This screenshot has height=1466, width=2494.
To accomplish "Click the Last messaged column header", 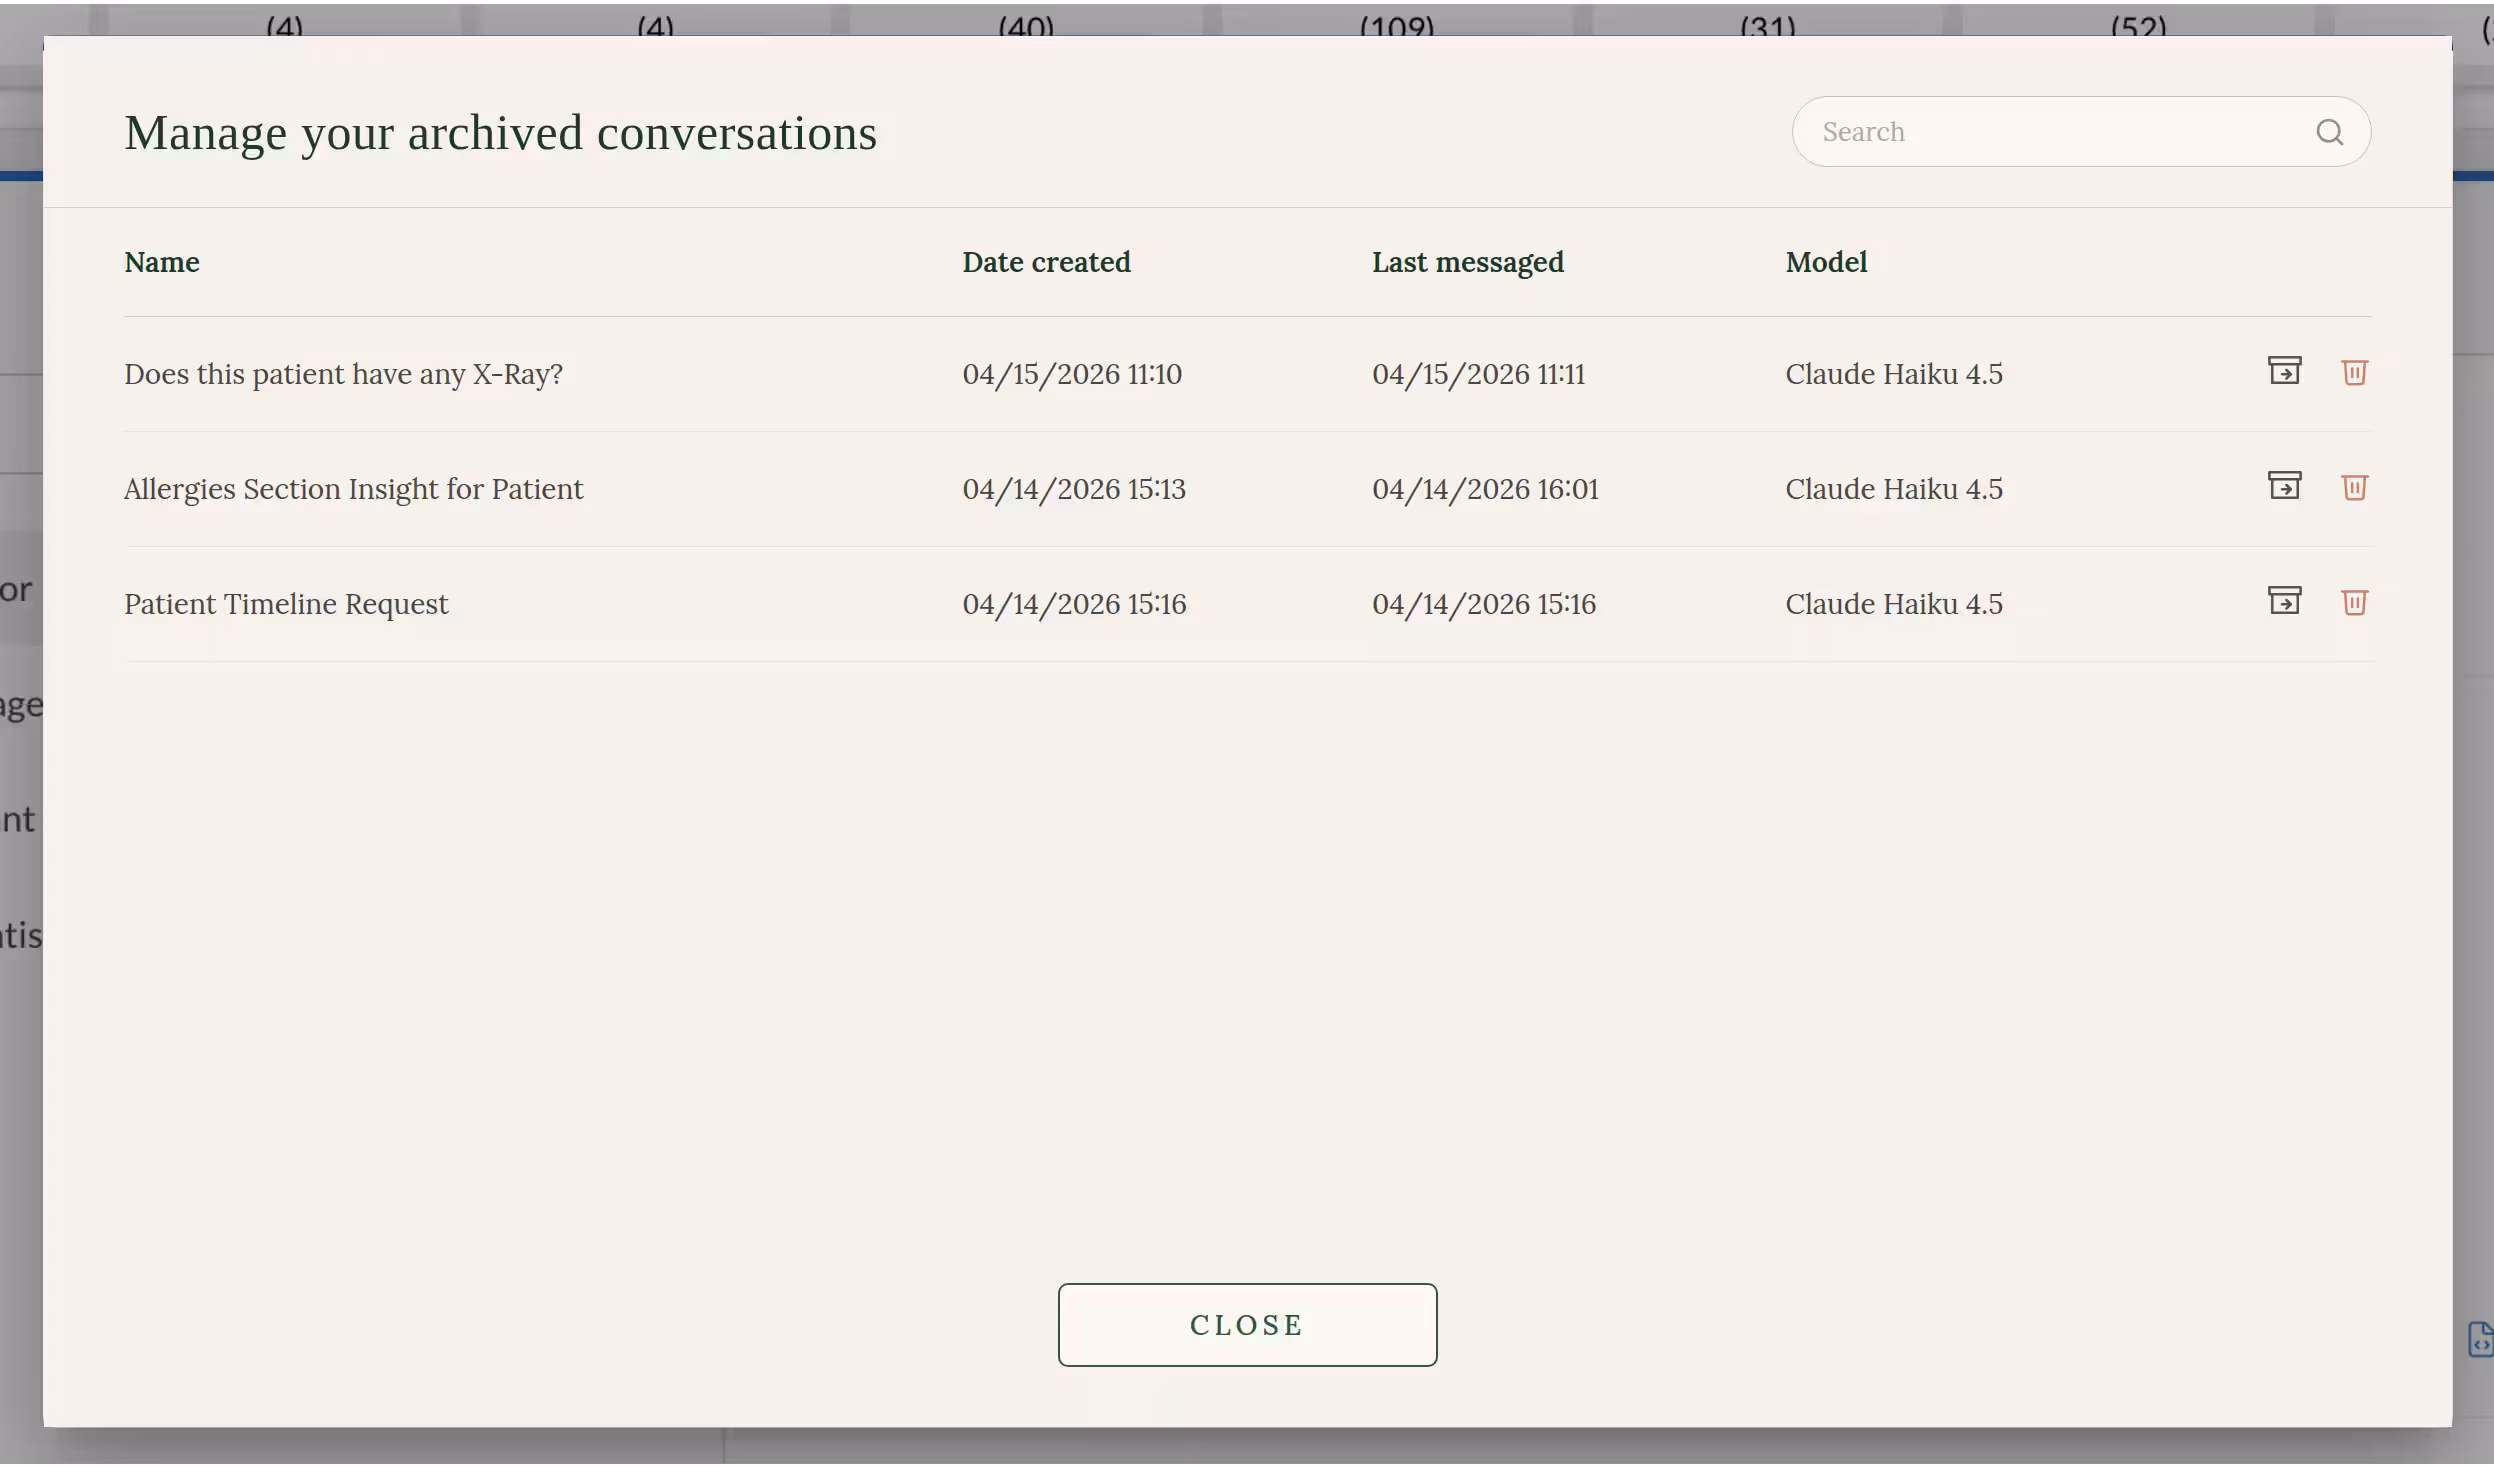I will tap(1467, 263).
